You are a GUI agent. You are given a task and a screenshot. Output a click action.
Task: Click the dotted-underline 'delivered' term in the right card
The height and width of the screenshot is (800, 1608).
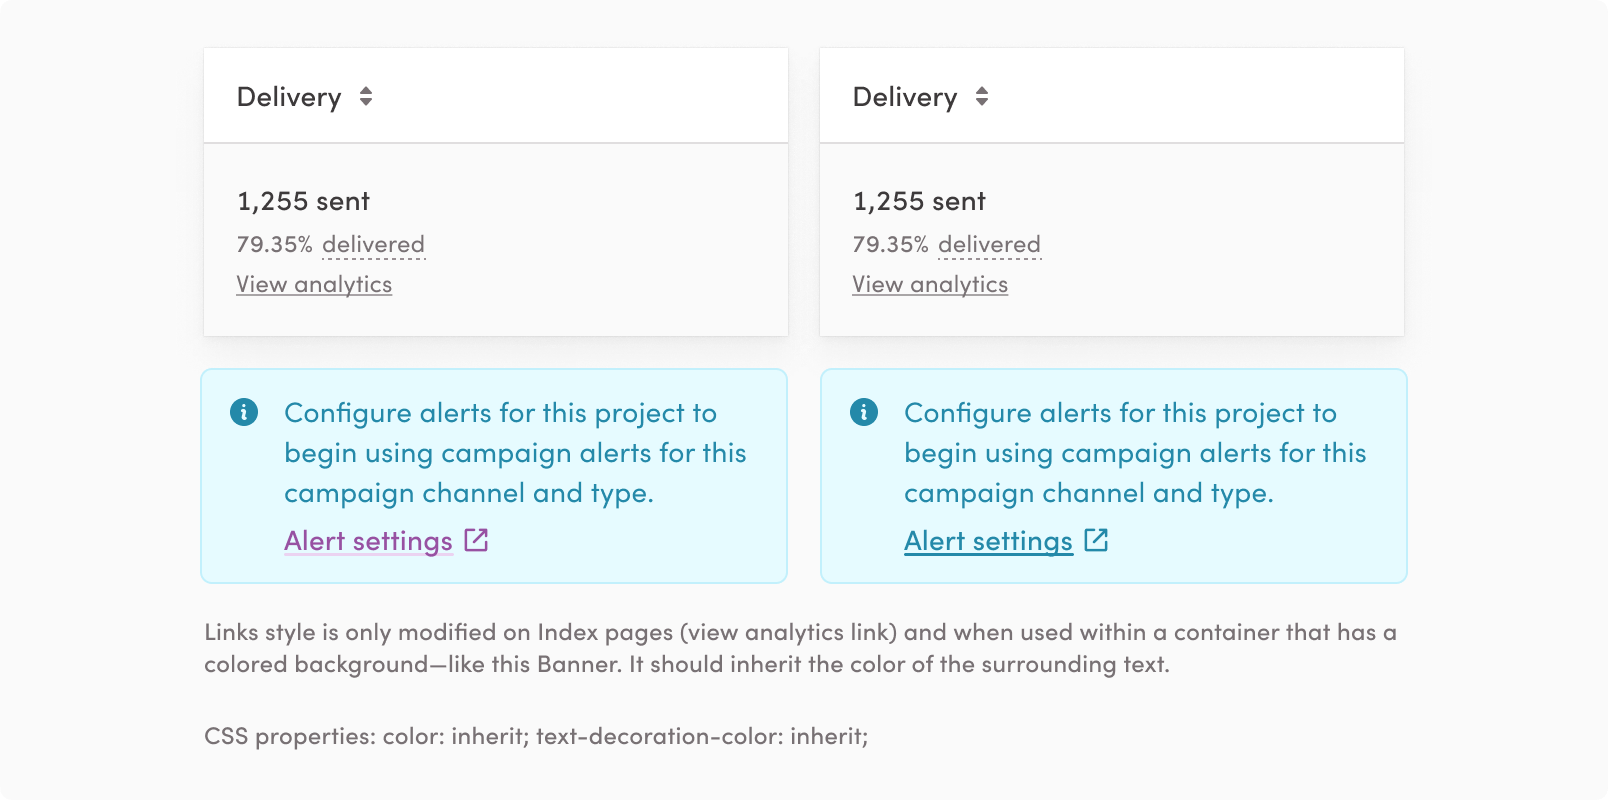click(989, 245)
